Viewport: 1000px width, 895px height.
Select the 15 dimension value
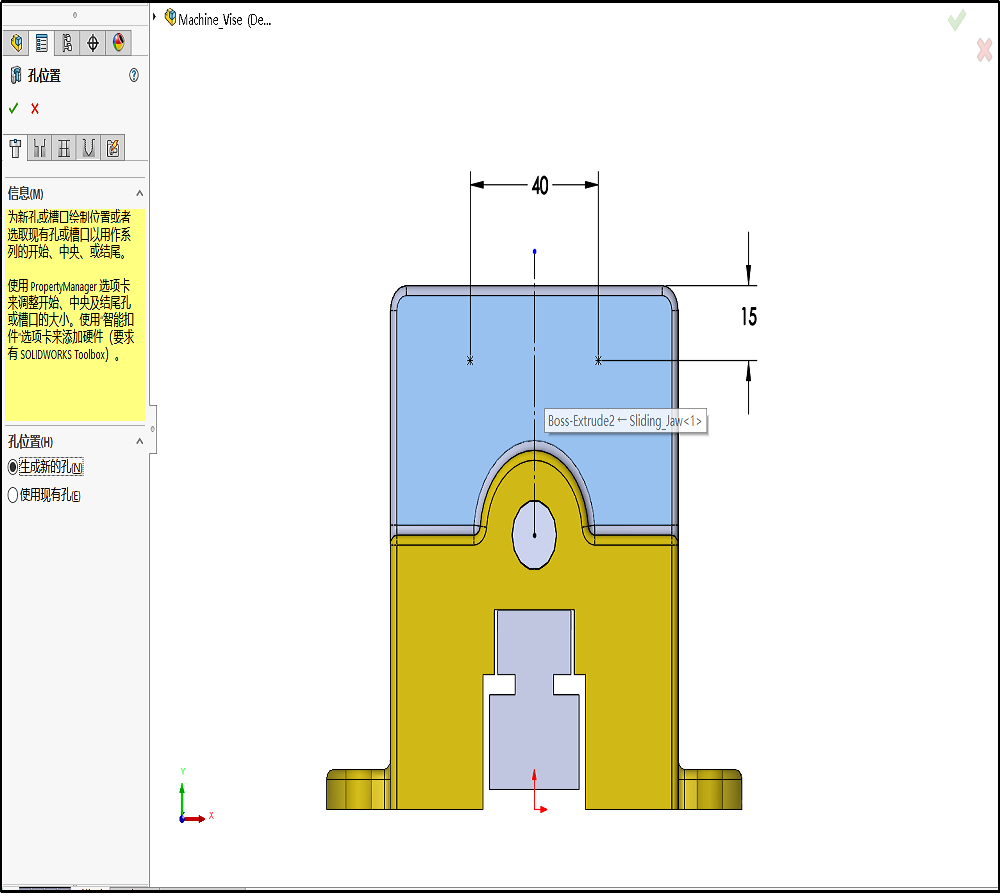(749, 317)
